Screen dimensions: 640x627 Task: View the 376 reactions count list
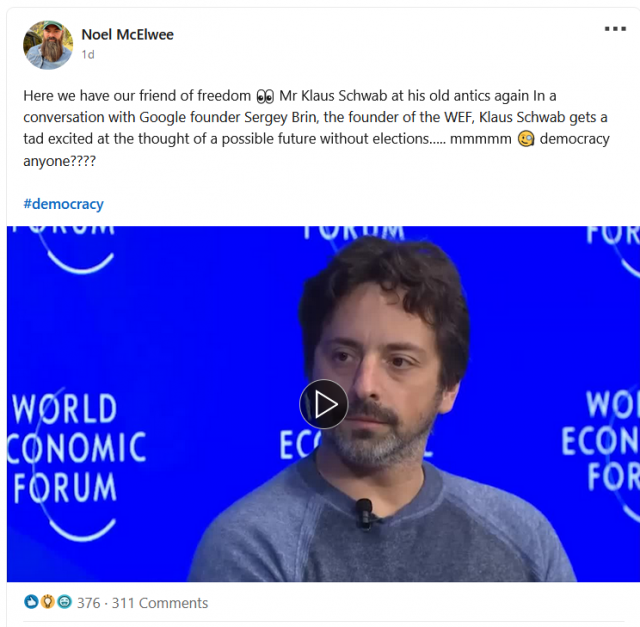click(x=89, y=603)
